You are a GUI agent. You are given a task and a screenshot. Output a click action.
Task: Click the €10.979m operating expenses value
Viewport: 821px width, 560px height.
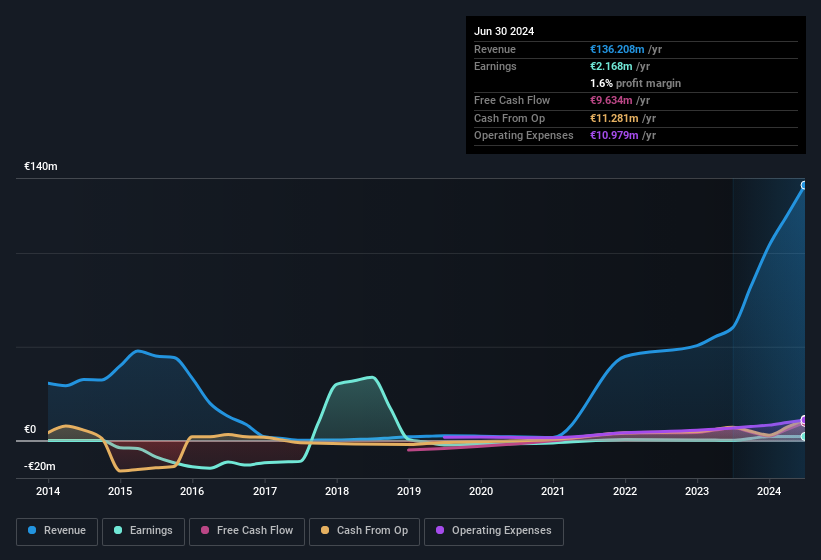tap(614, 135)
